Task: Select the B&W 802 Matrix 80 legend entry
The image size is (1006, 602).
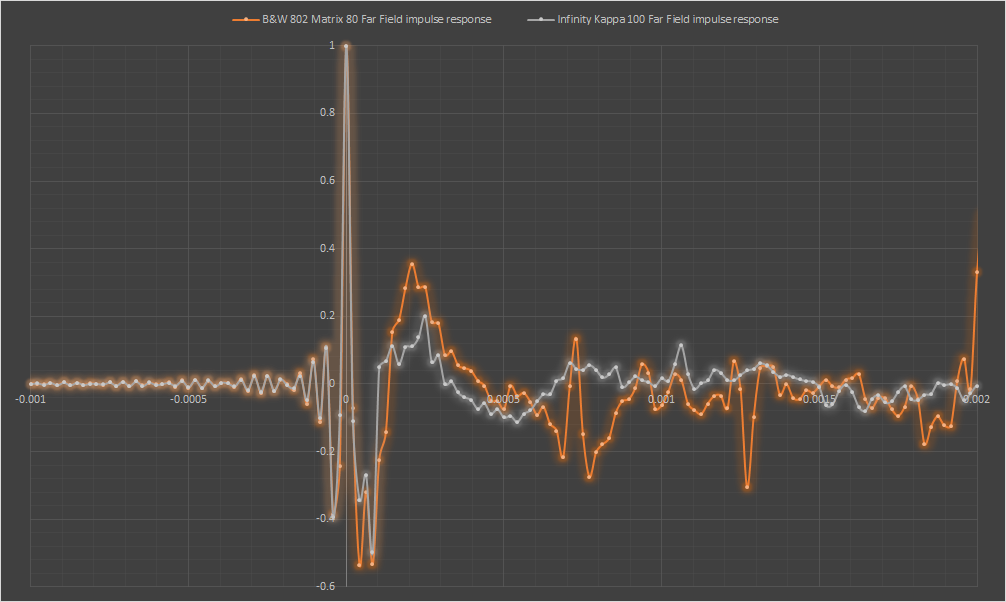Action: click(362, 19)
